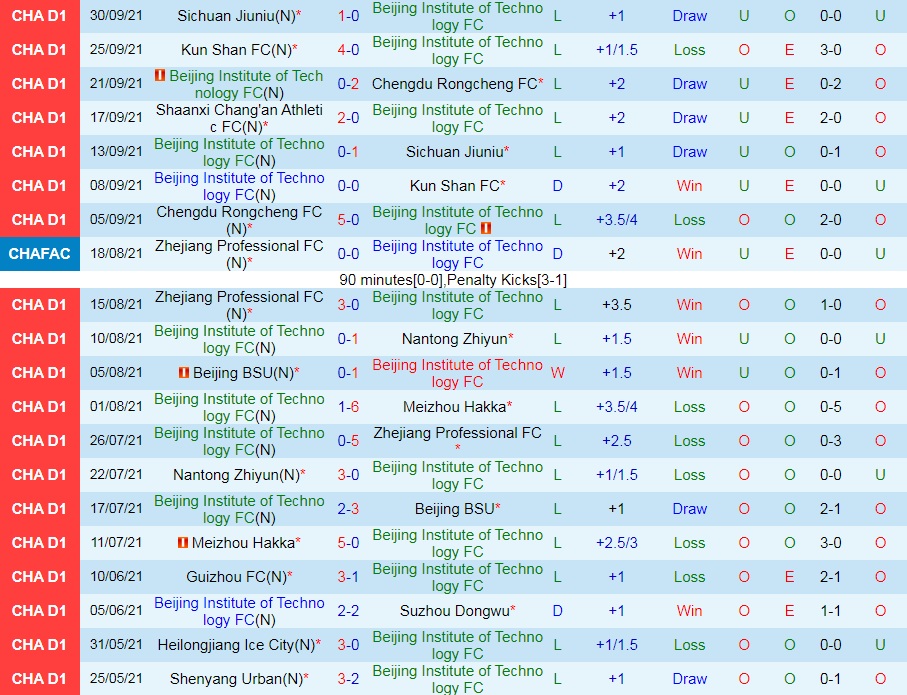Click the +2.5 handicap on 26/07/21
The height and width of the screenshot is (695, 907).
[x=617, y=441]
